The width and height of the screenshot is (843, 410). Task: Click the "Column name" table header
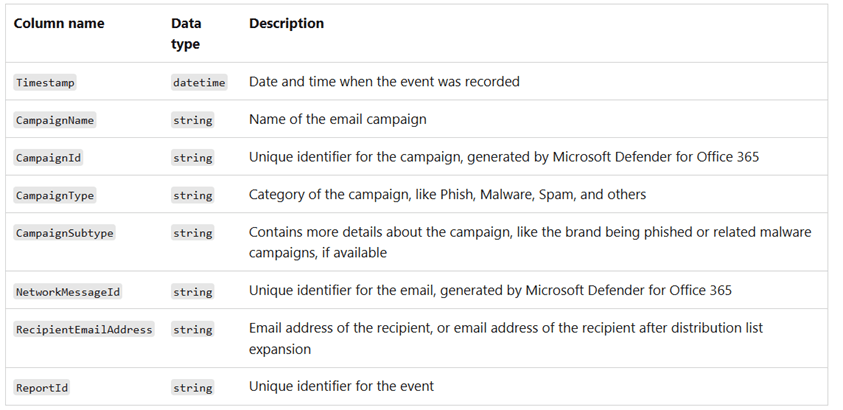(x=58, y=23)
